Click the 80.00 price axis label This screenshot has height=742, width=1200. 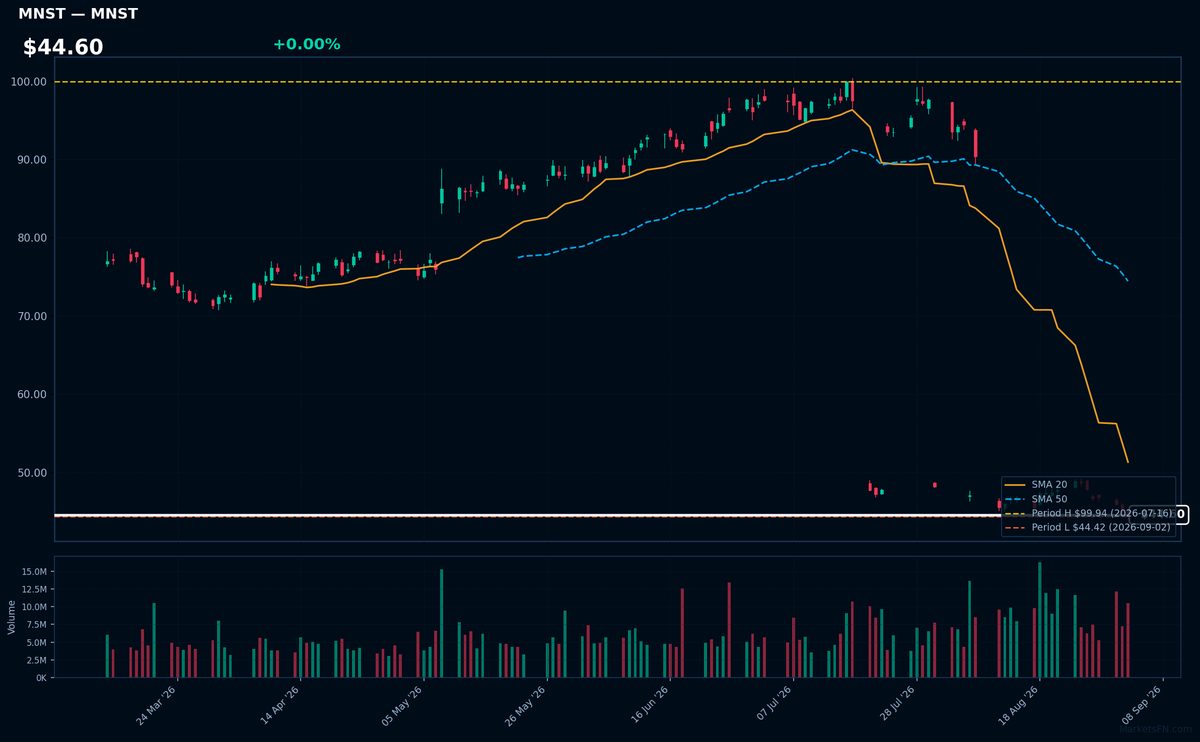pos(33,238)
